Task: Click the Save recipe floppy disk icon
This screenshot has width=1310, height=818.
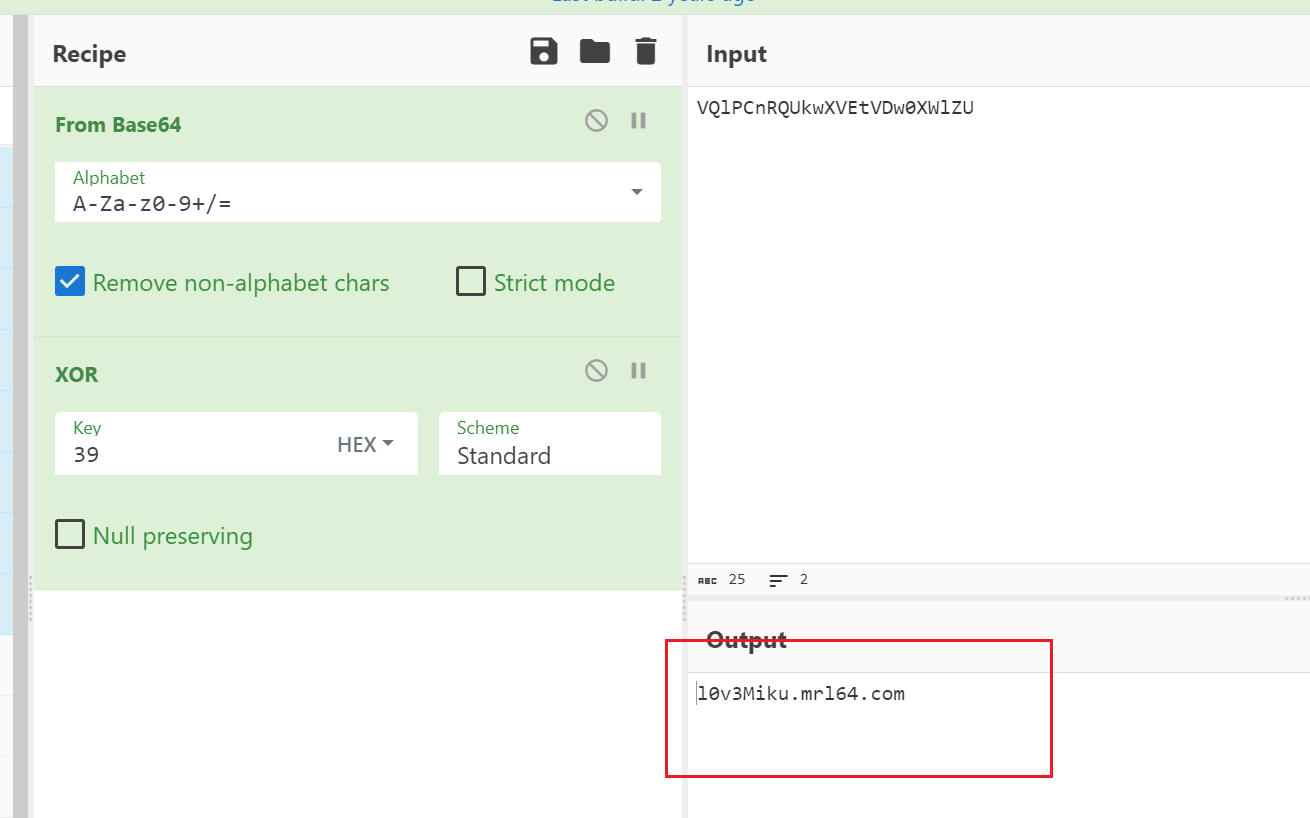Action: coord(543,51)
